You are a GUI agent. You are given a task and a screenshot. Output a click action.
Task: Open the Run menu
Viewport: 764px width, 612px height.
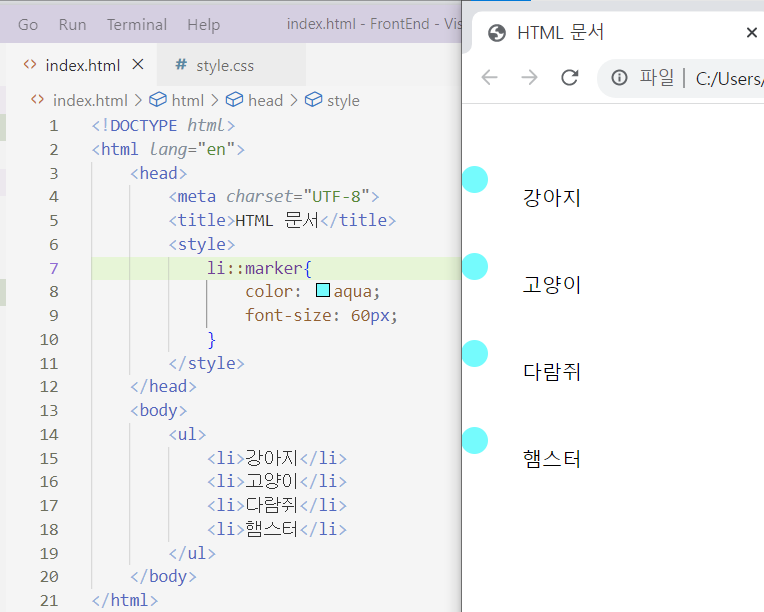point(72,24)
